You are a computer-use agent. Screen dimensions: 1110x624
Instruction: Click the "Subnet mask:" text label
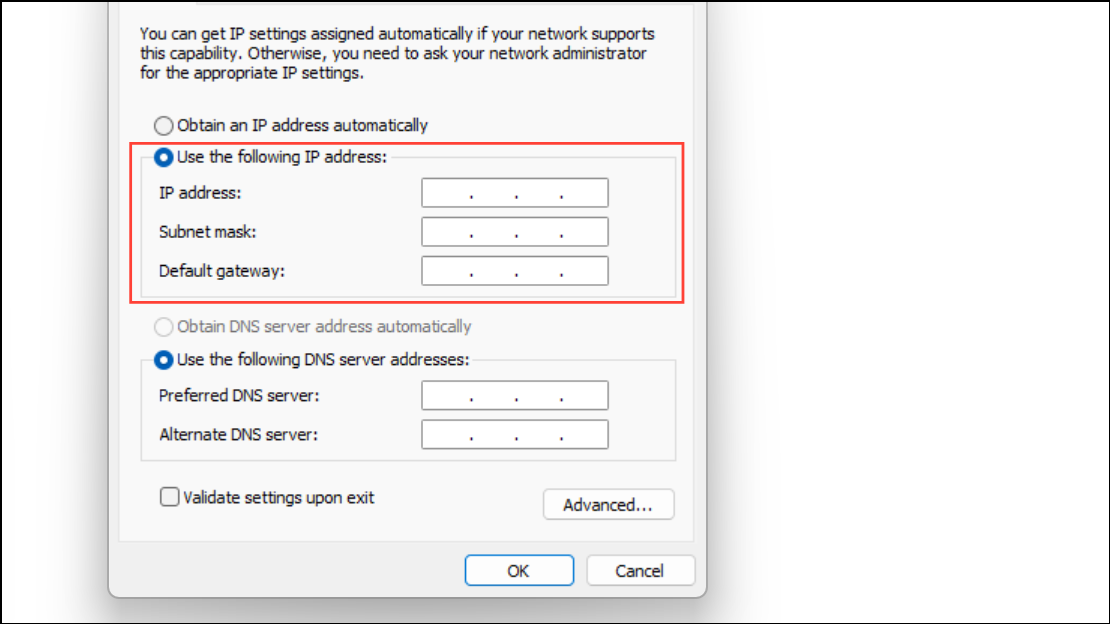(208, 232)
